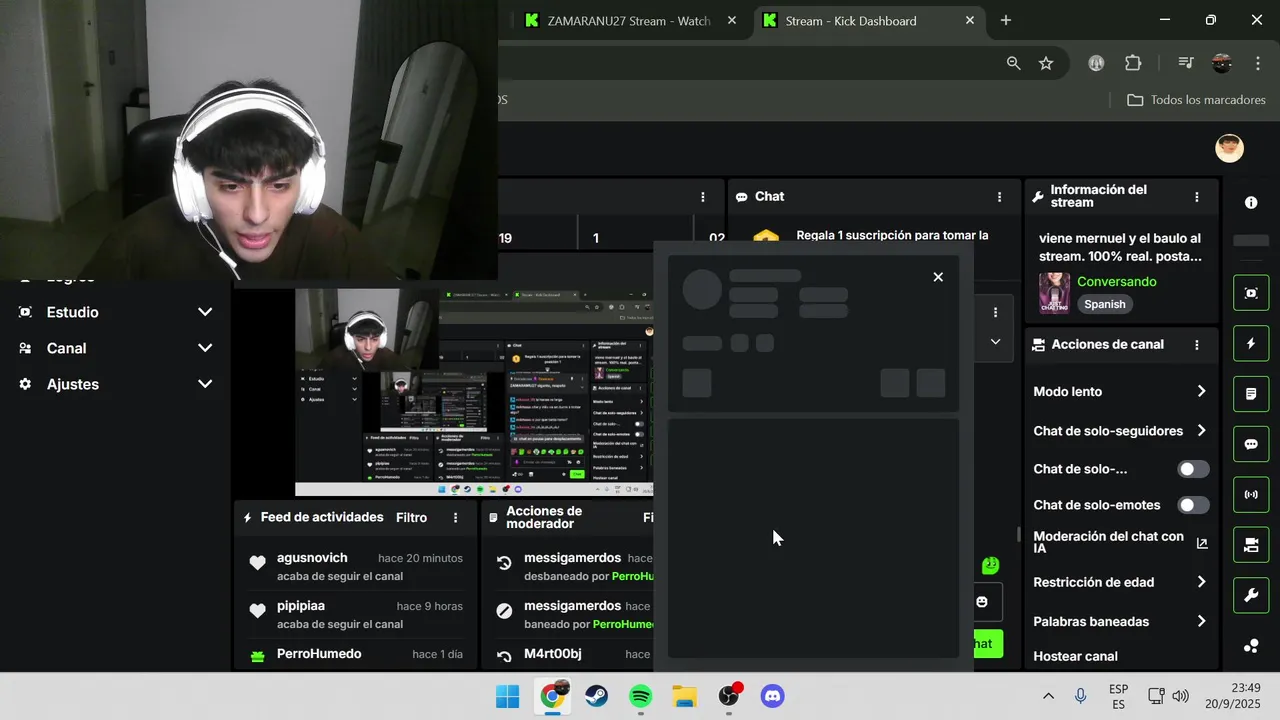Select M4rt00bj in moderator actions
Image resolution: width=1280 pixels, height=720 pixels.
coord(552,654)
